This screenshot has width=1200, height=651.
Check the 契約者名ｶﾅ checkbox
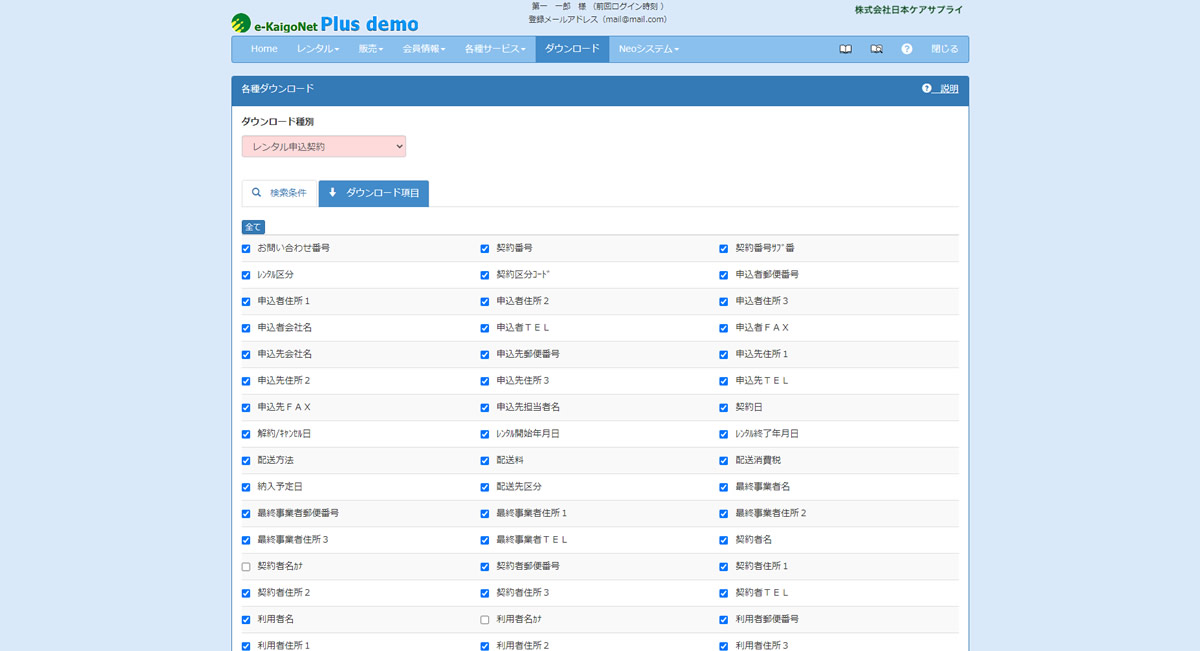(x=246, y=567)
